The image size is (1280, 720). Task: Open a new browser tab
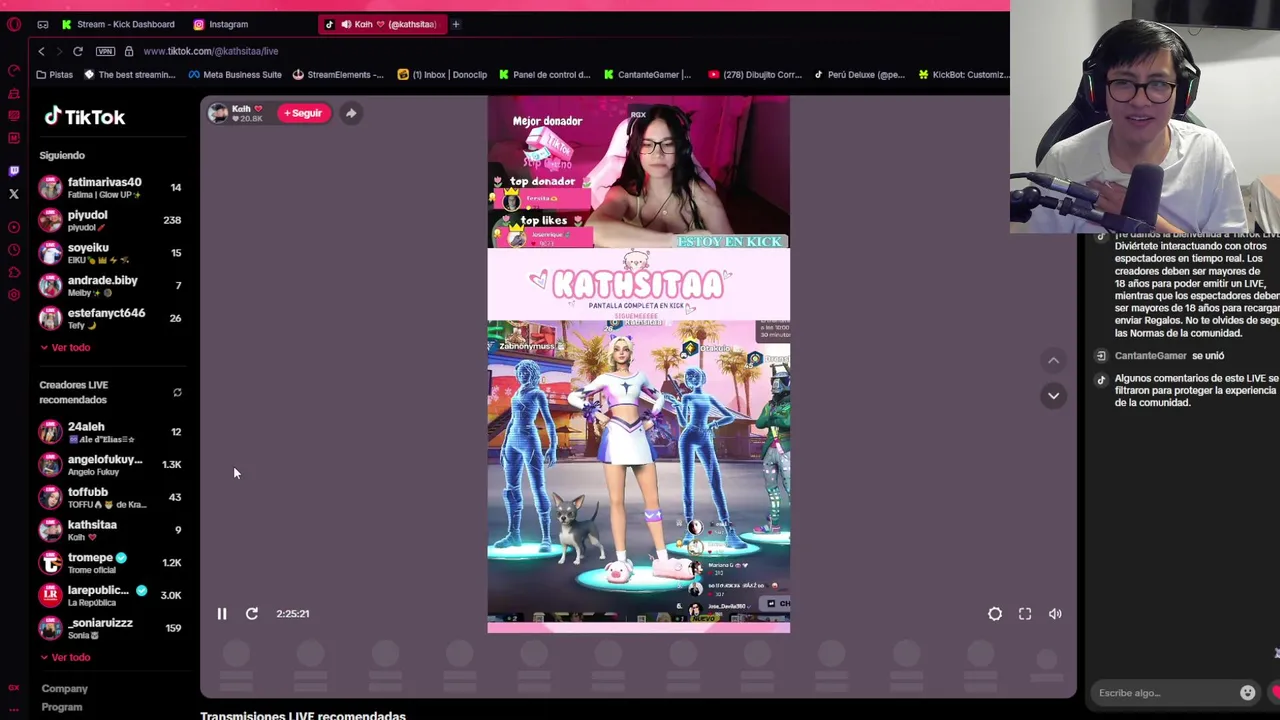455,24
